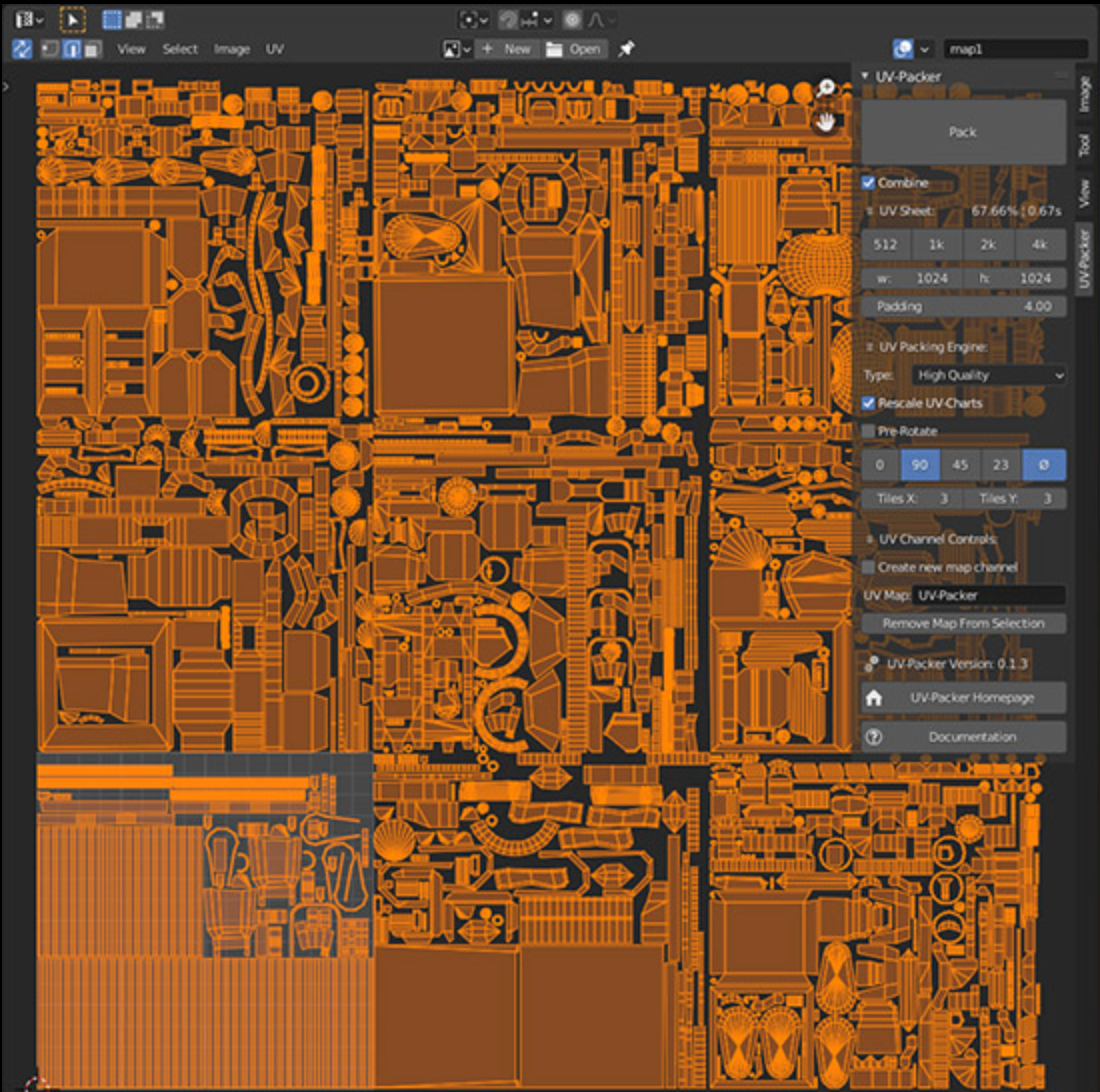
Task: Enable the Pre-Rotate checkbox
Action: [868, 431]
